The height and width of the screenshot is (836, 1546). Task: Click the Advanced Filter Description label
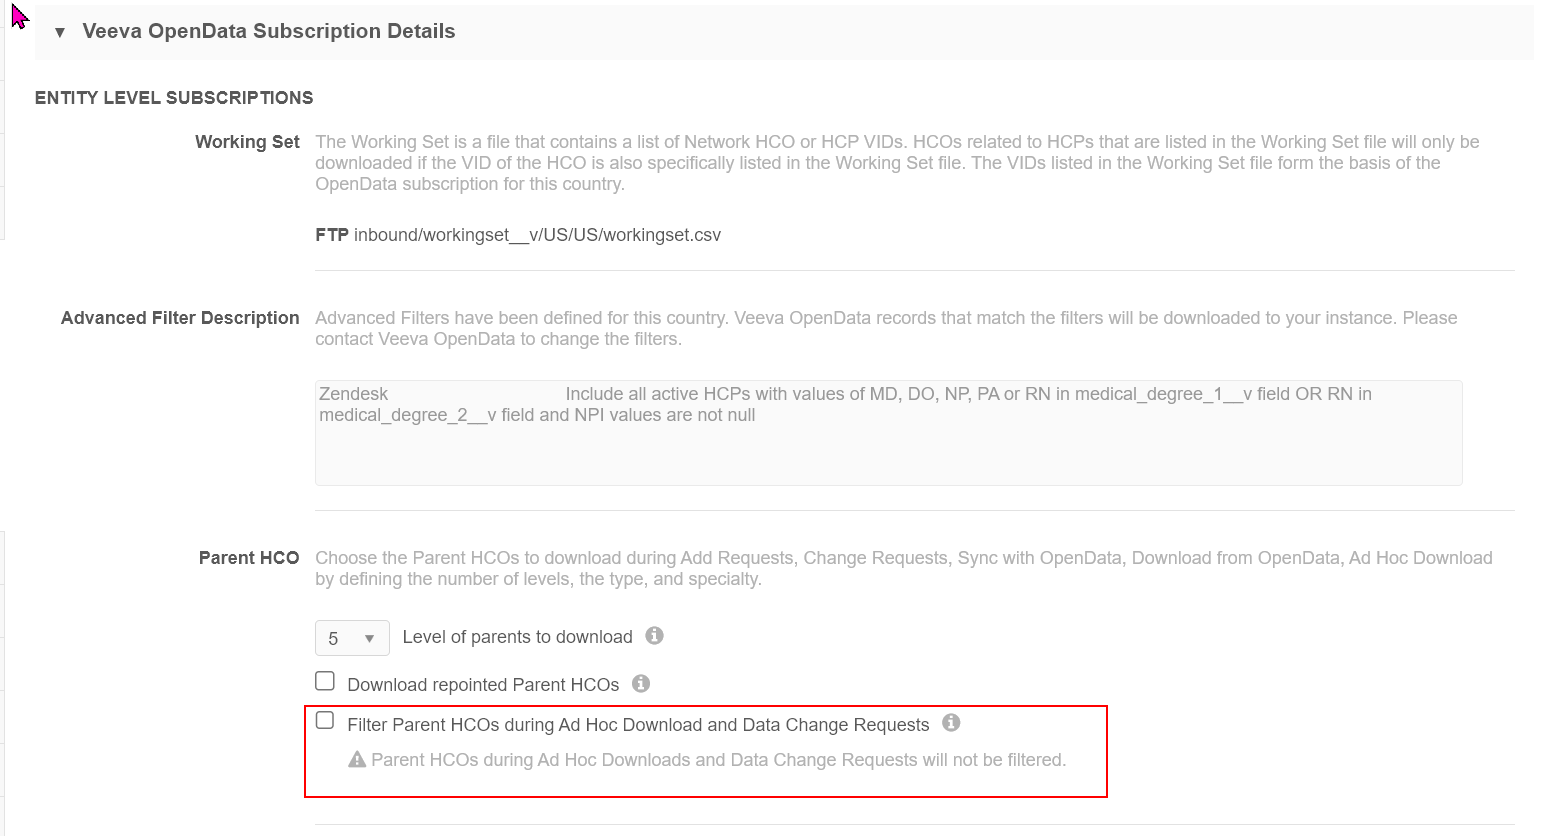click(x=180, y=318)
